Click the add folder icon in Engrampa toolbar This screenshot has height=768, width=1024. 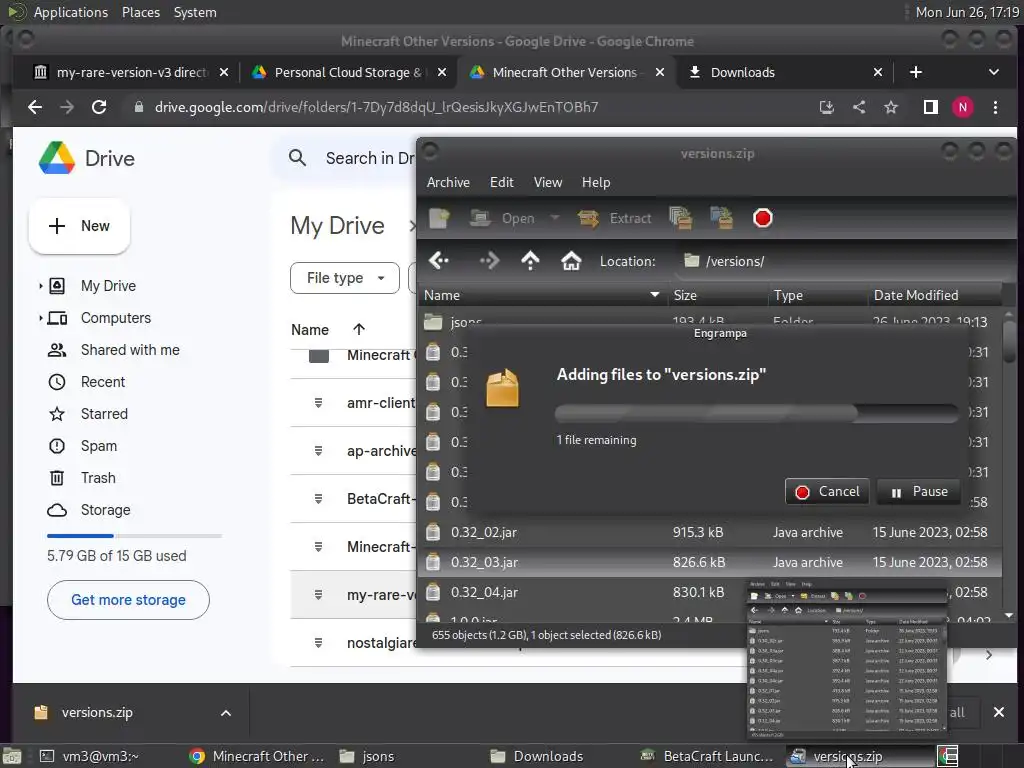click(722, 218)
